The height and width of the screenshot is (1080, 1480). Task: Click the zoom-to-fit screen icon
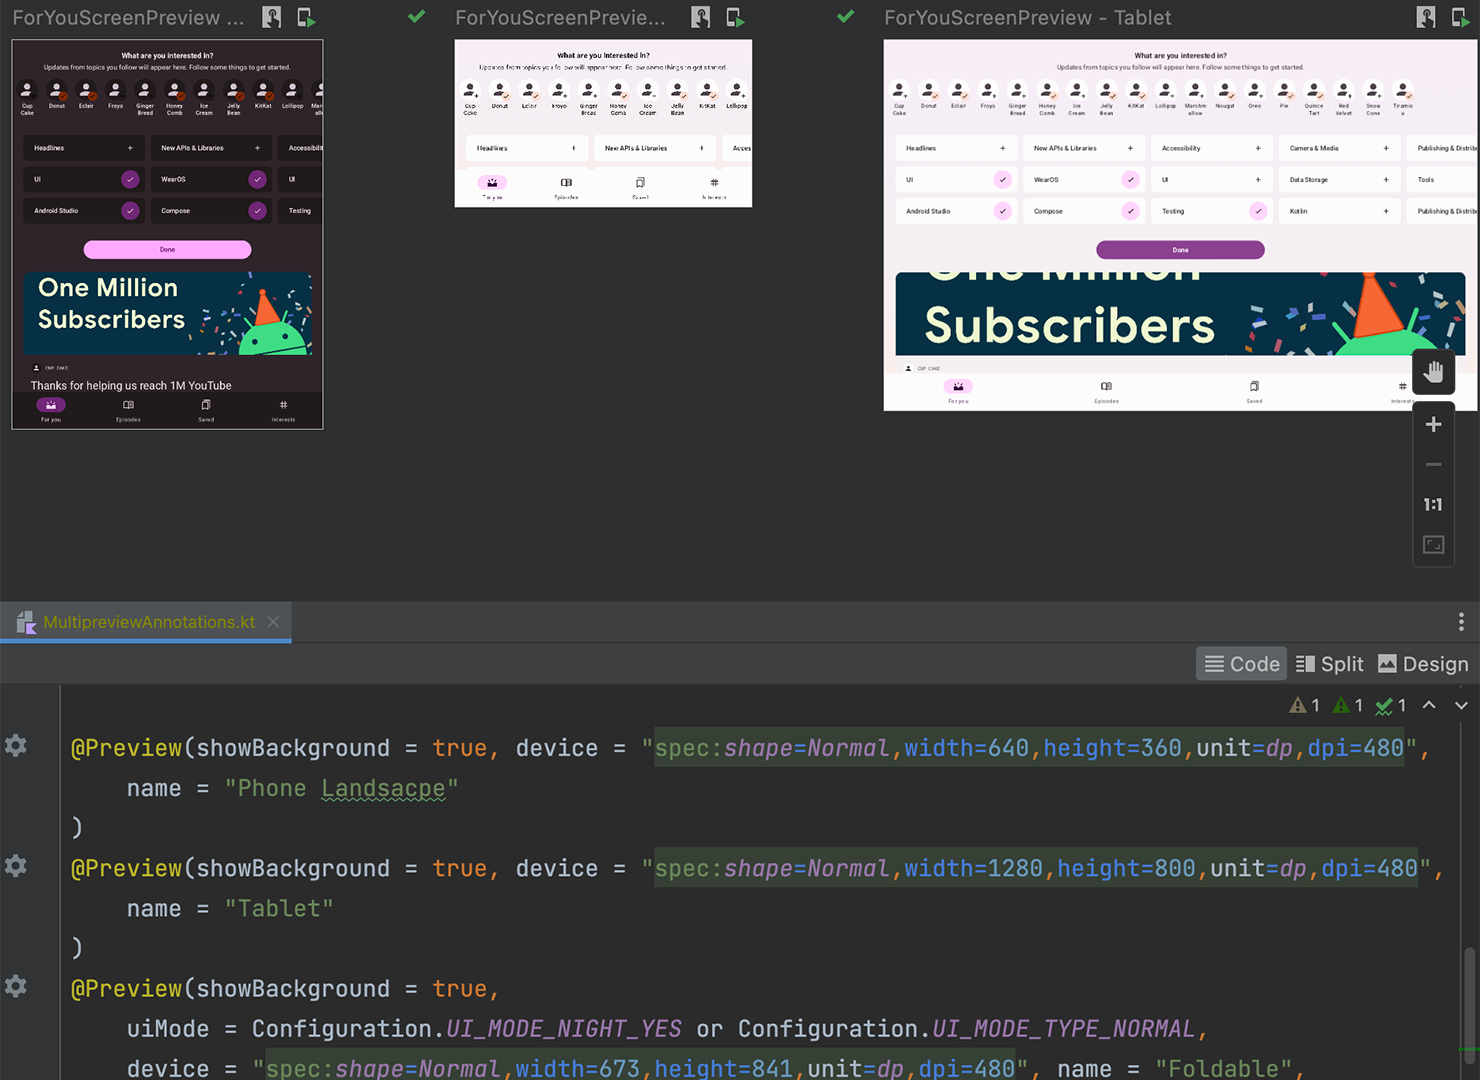coord(1433,545)
